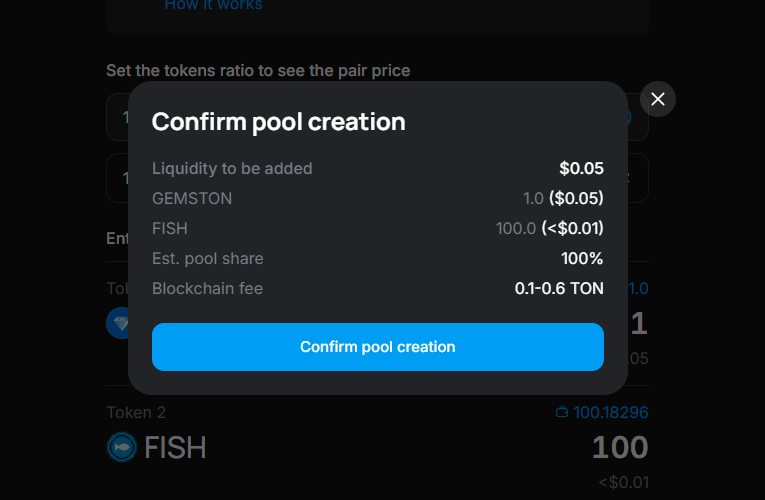
Task: Click the Token 1 amount field showing 1
Action: [x=638, y=323]
